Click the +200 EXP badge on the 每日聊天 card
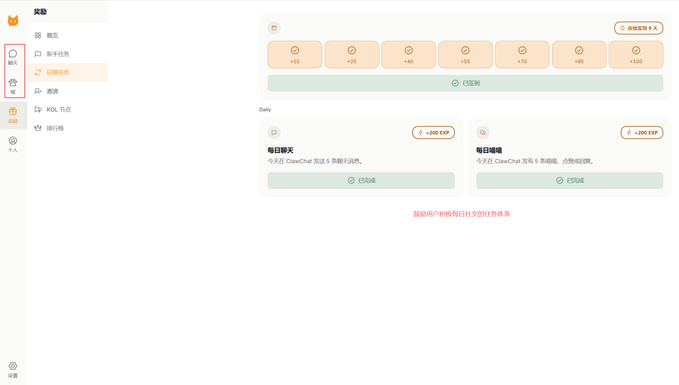Screen dimensions: 679x385 click(x=433, y=133)
